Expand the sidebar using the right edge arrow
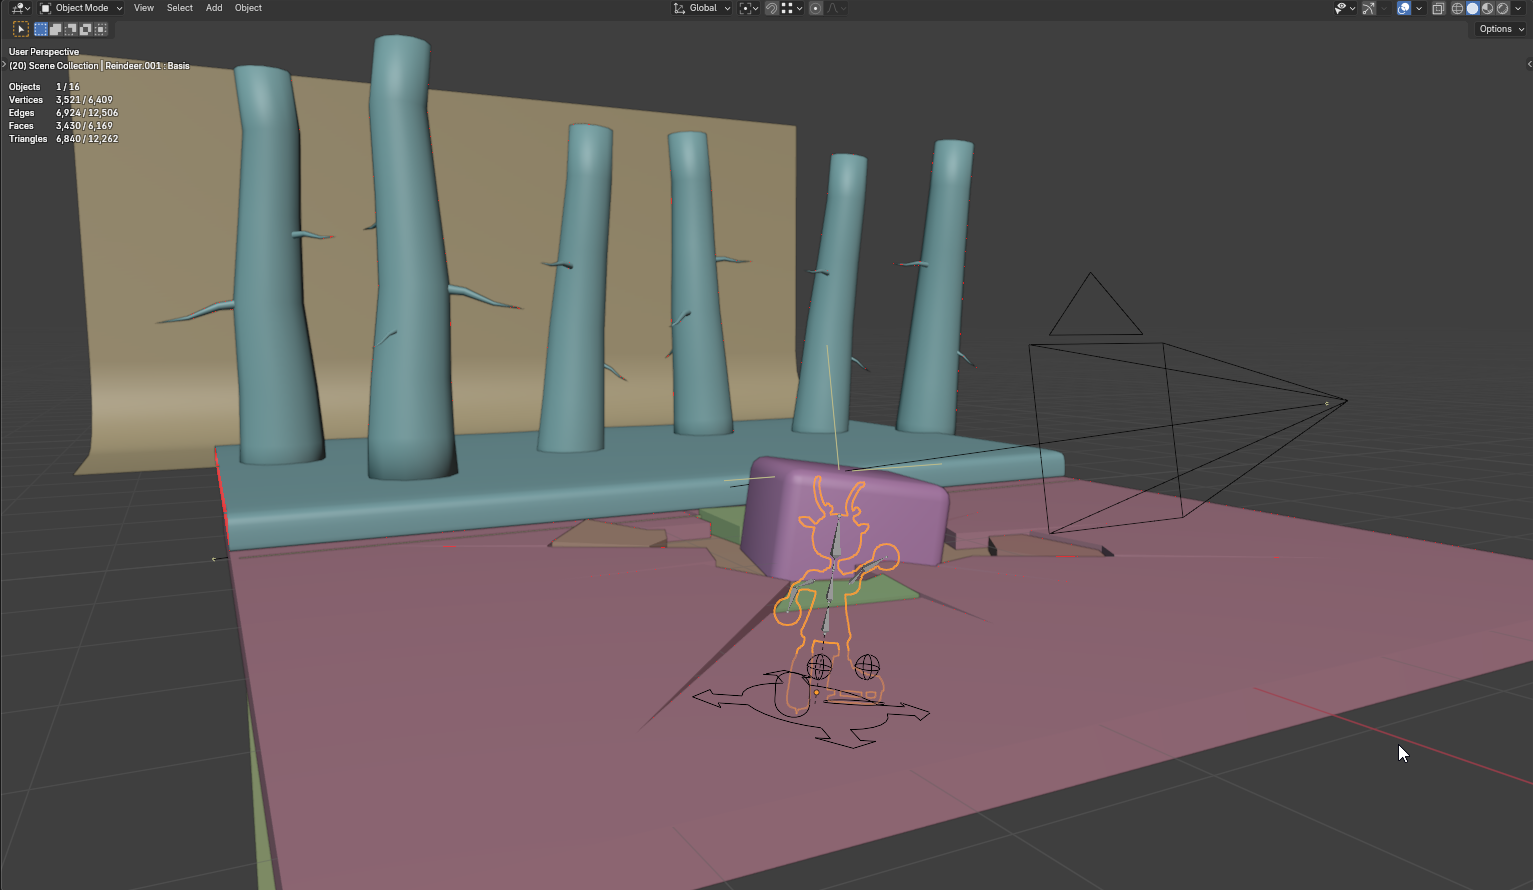This screenshot has width=1533, height=890. click(1529, 64)
